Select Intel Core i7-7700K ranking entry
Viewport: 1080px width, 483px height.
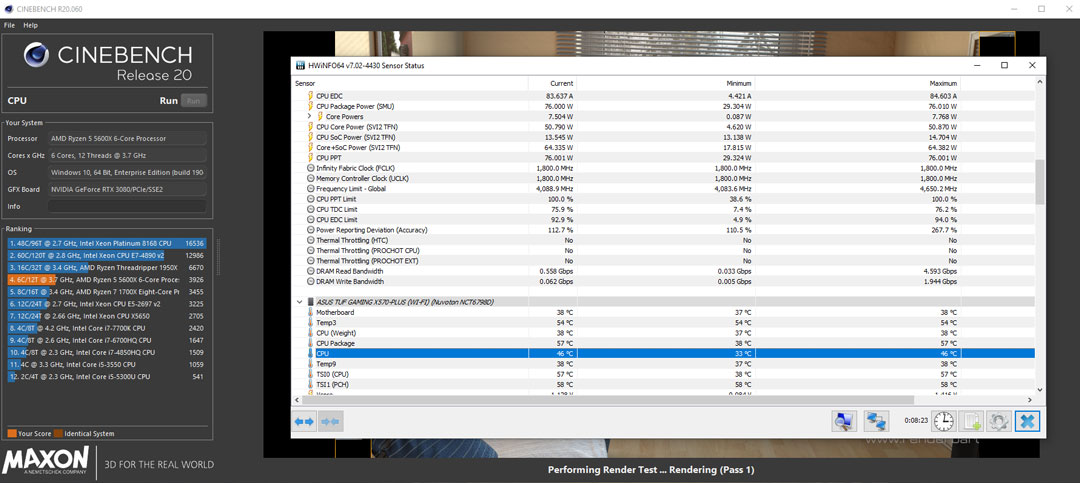[x=107, y=328]
